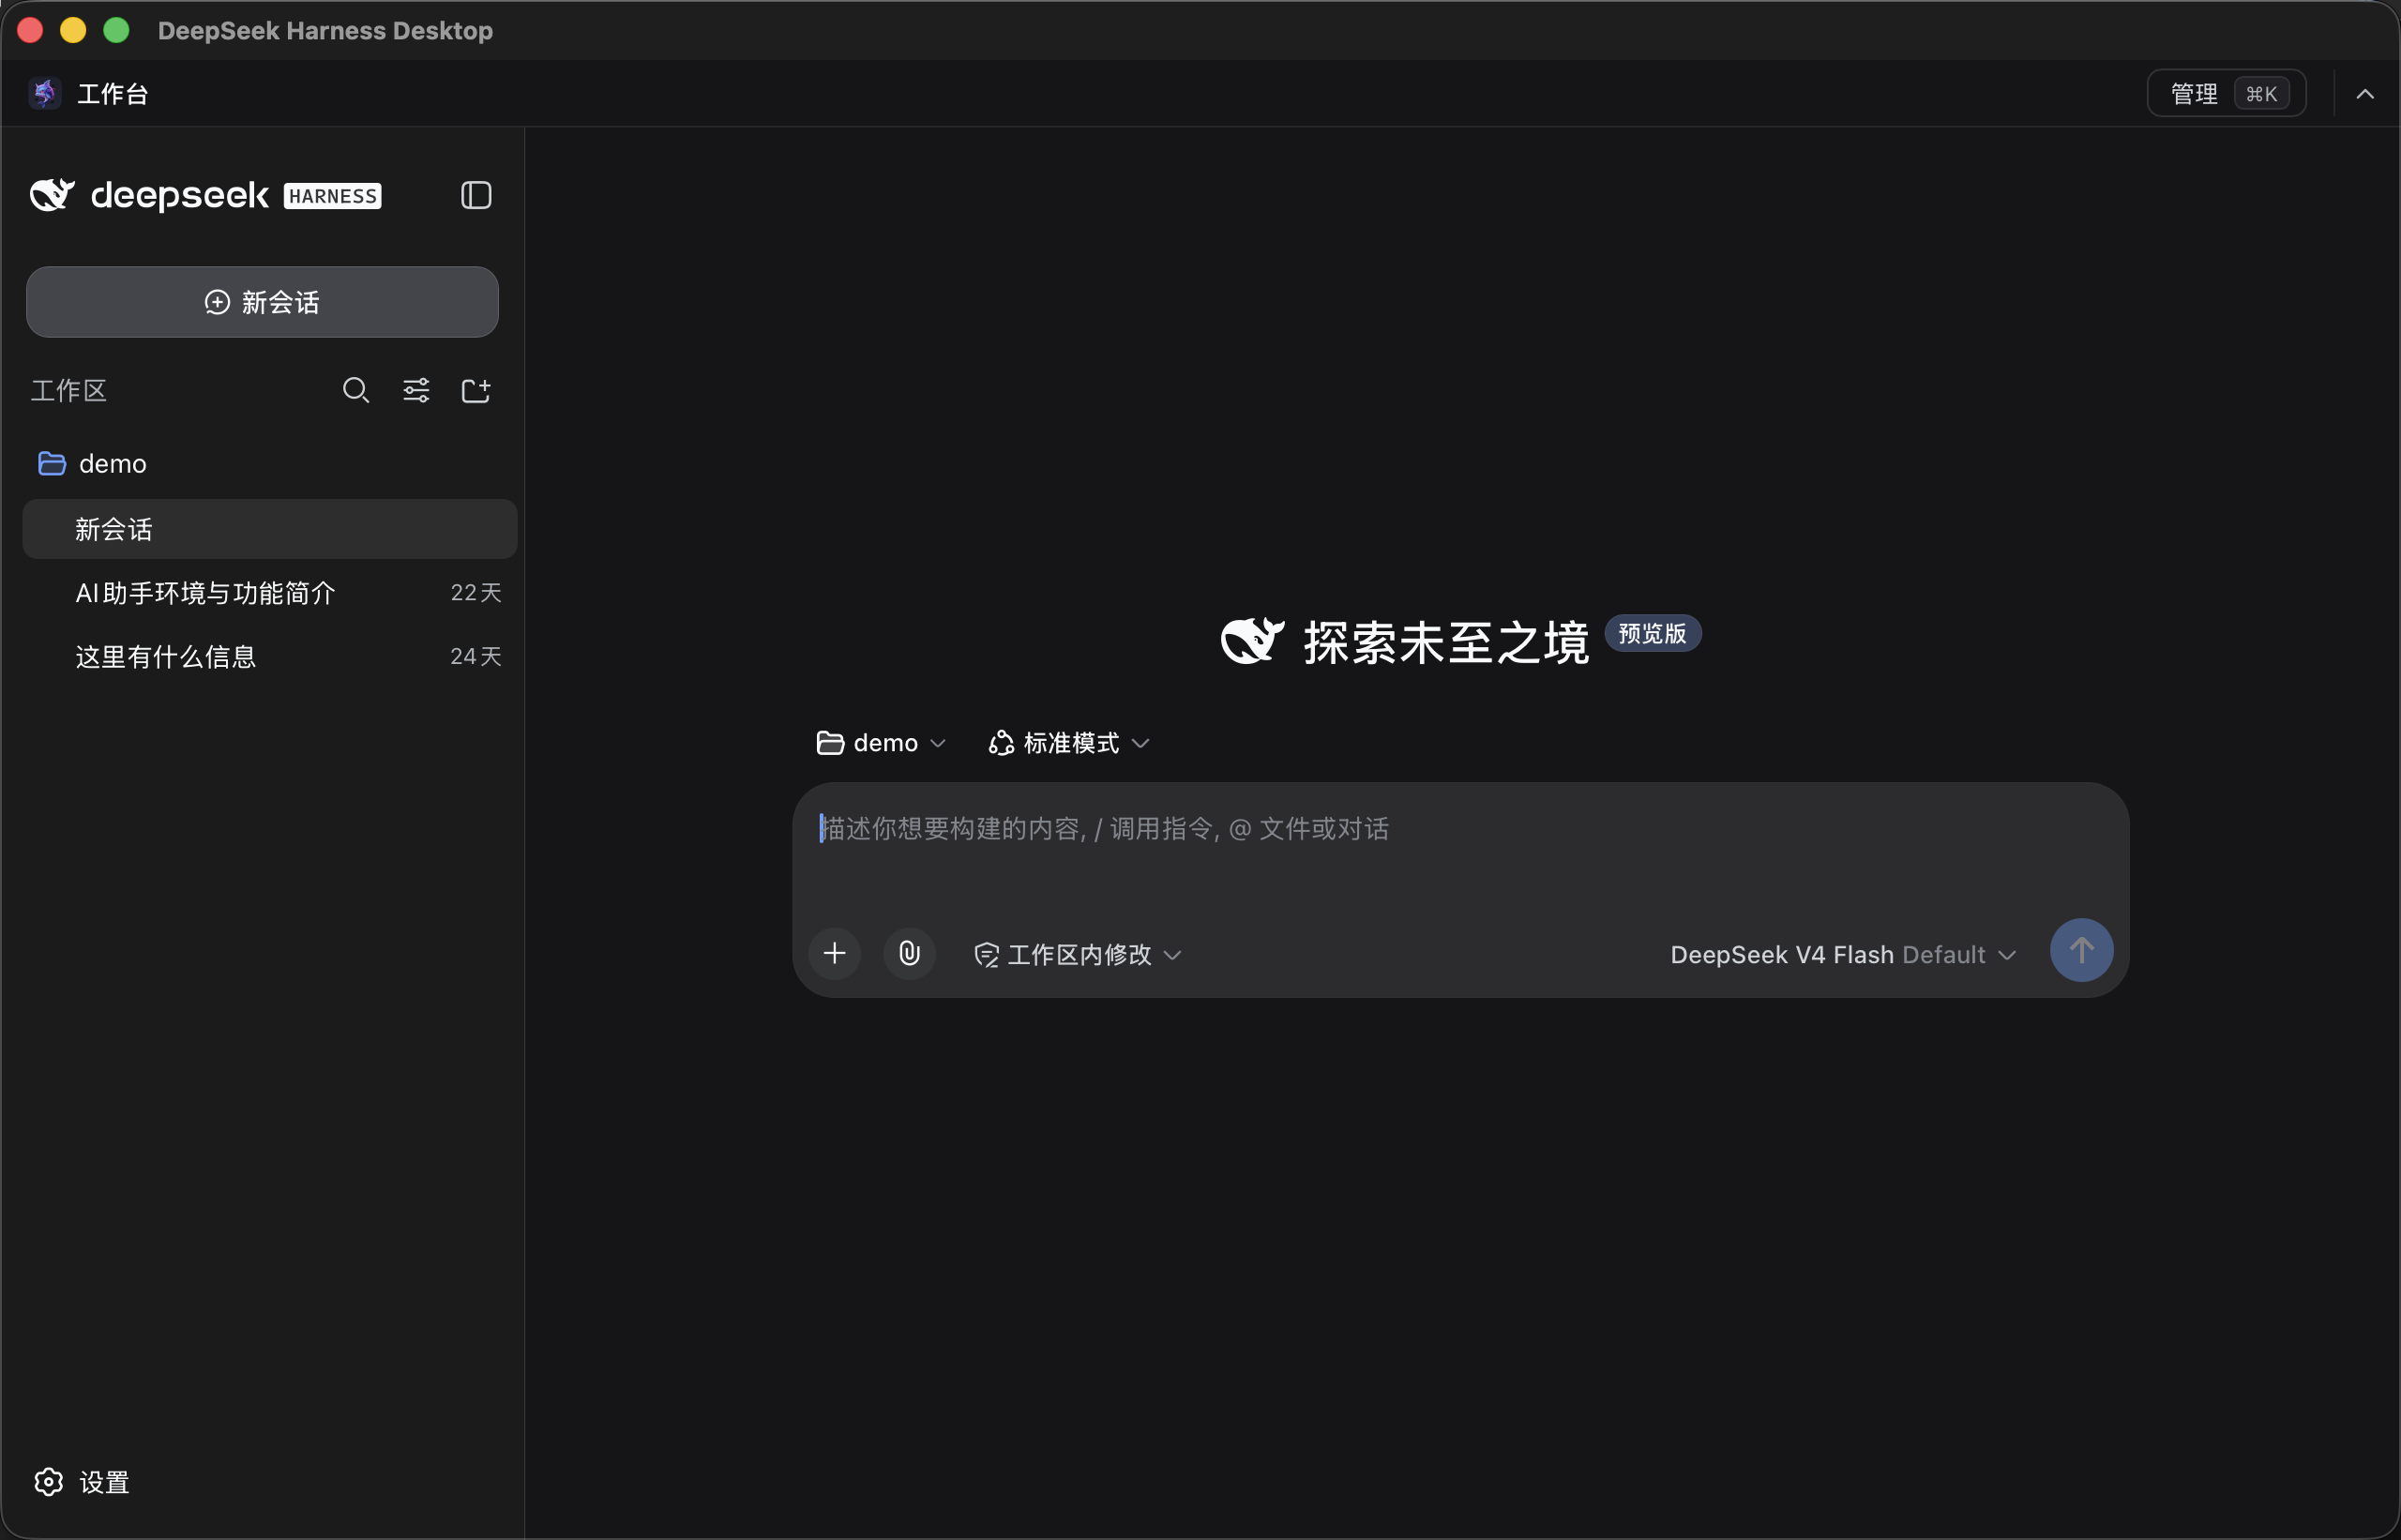Click the whale logo beside 探索未至之境

tap(1252, 640)
